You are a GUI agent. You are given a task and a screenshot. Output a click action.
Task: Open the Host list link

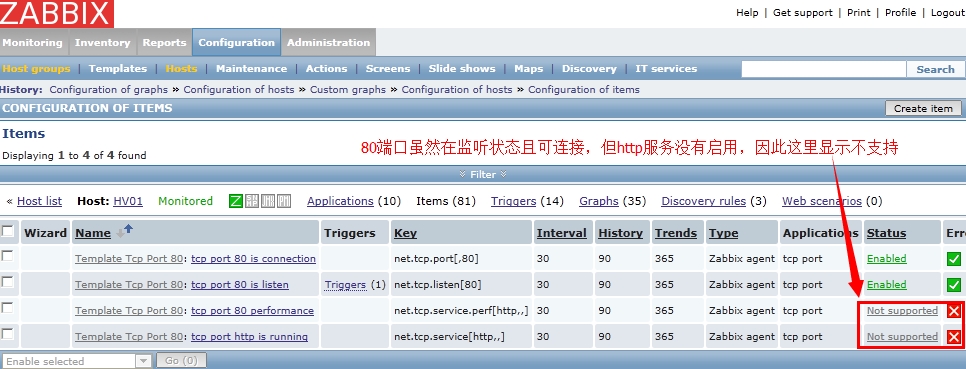(39, 201)
